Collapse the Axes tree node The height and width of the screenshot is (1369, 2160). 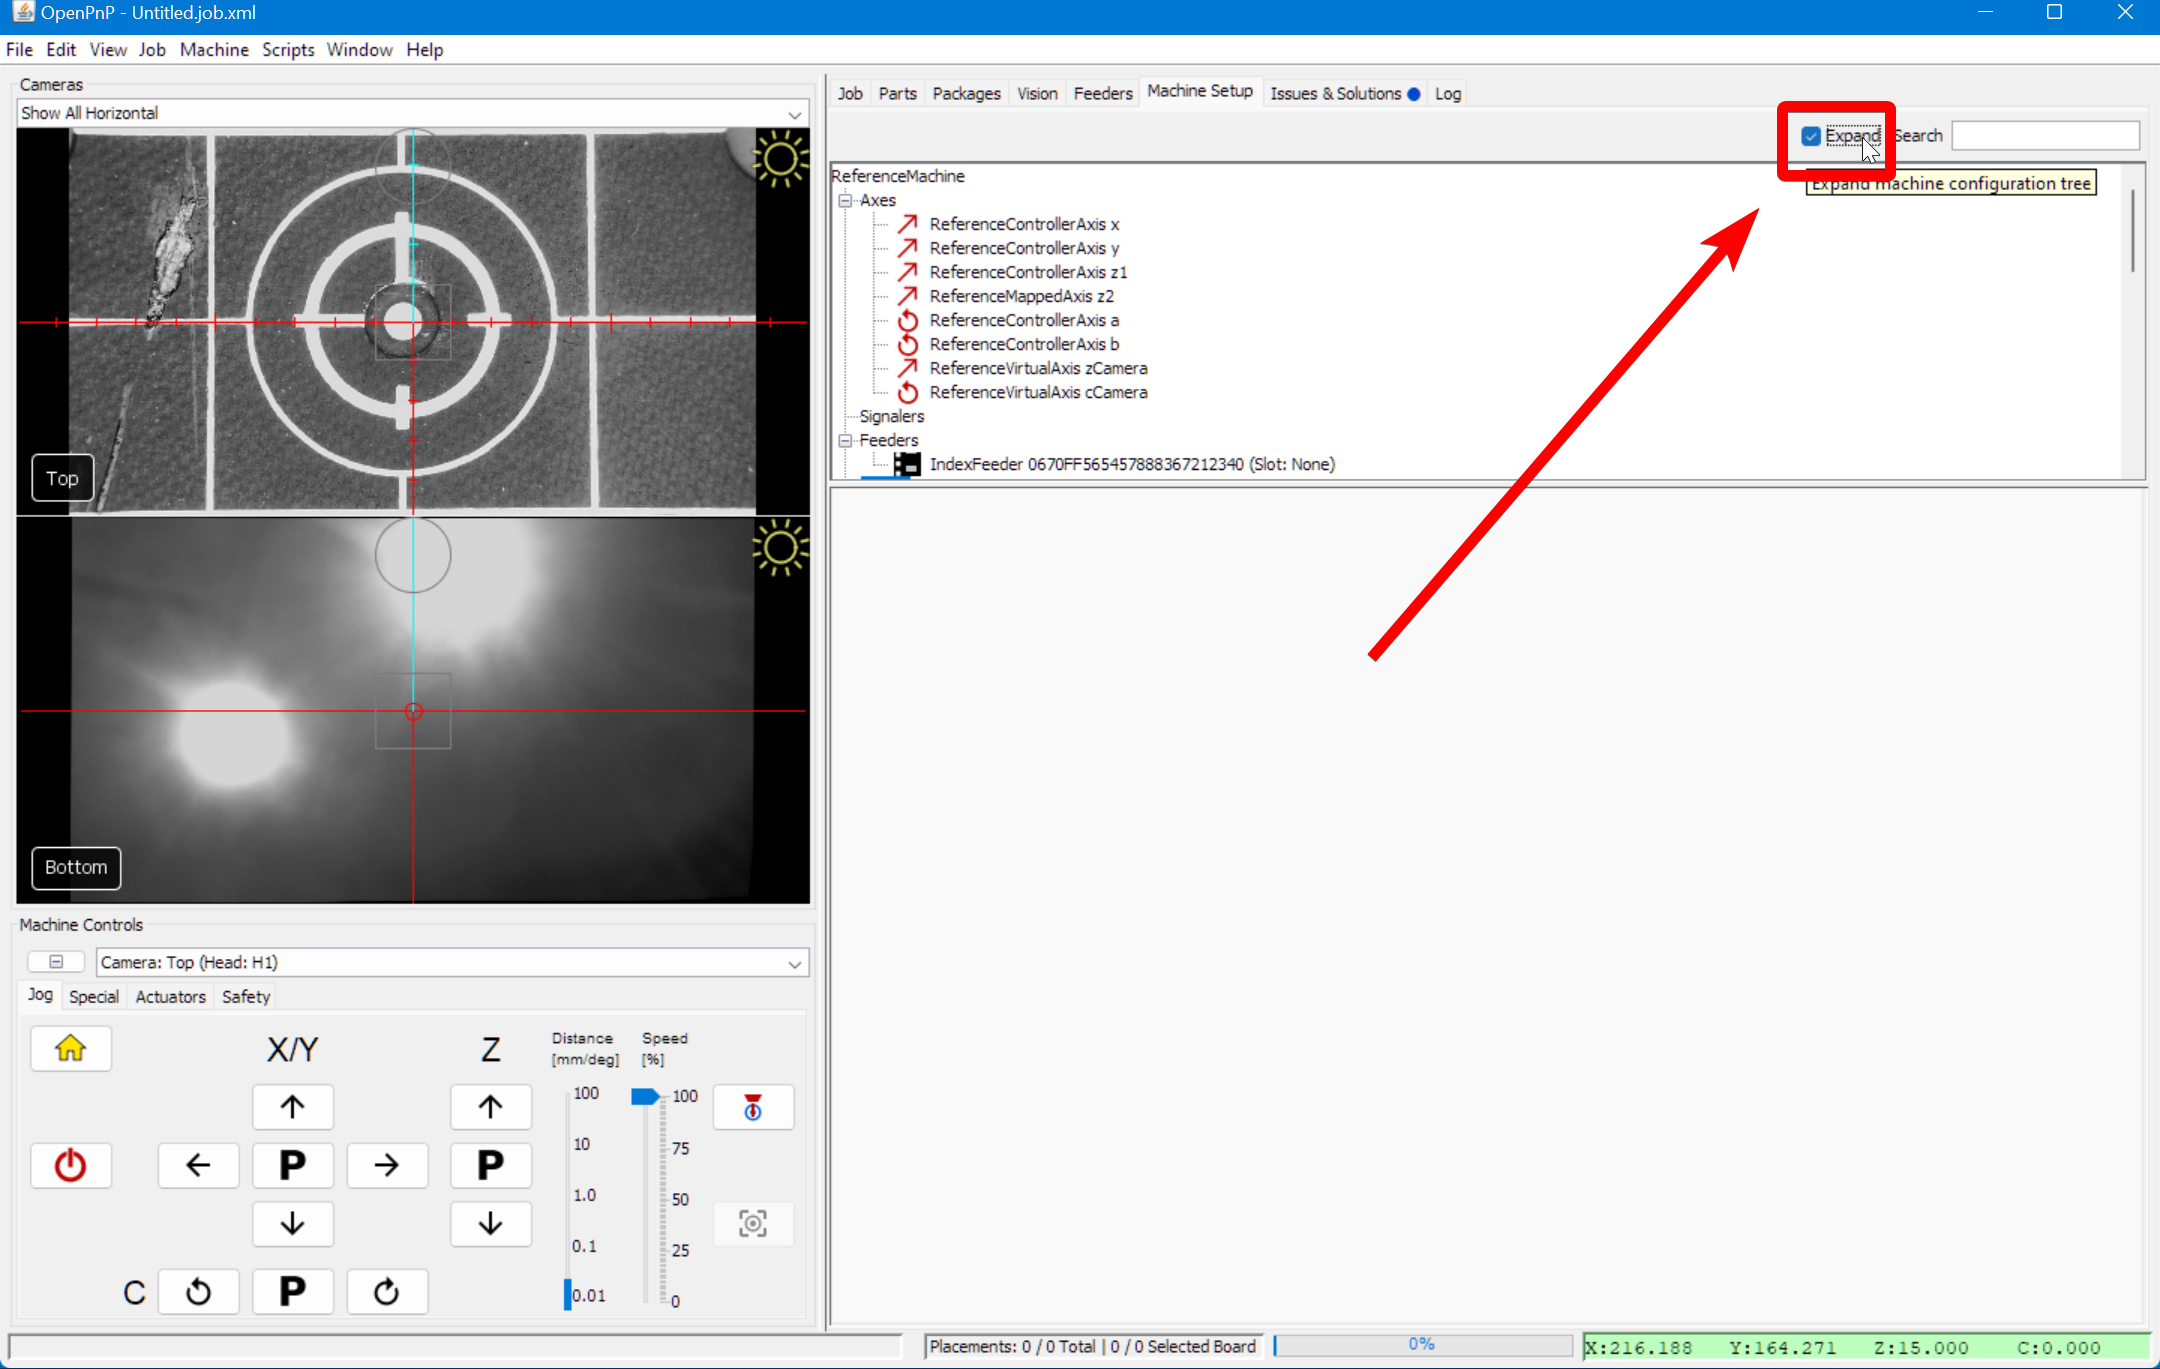(x=846, y=200)
